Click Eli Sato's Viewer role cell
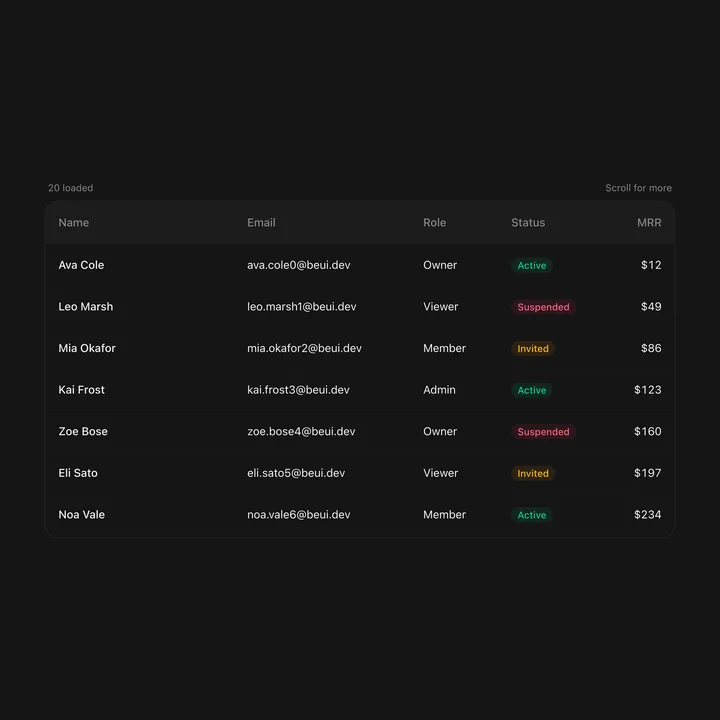 point(440,473)
